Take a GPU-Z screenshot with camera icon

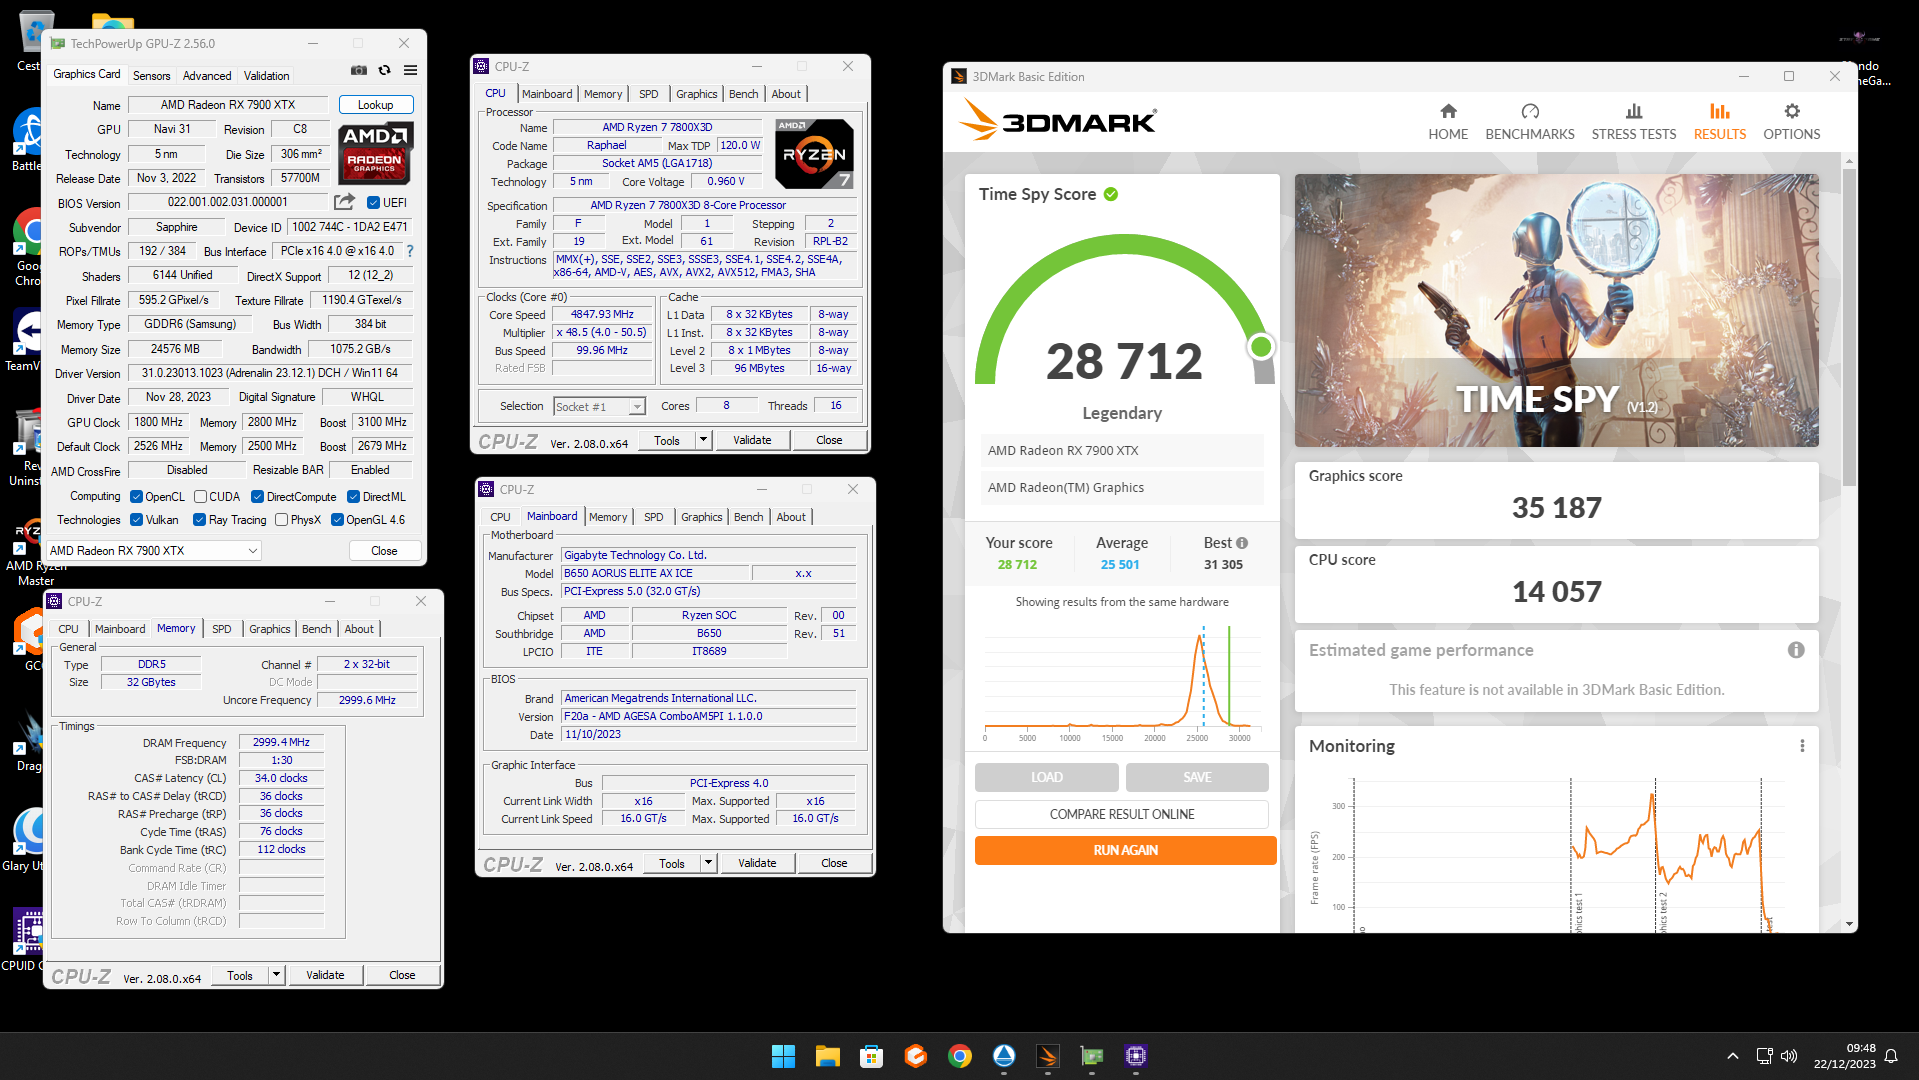(358, 71)
